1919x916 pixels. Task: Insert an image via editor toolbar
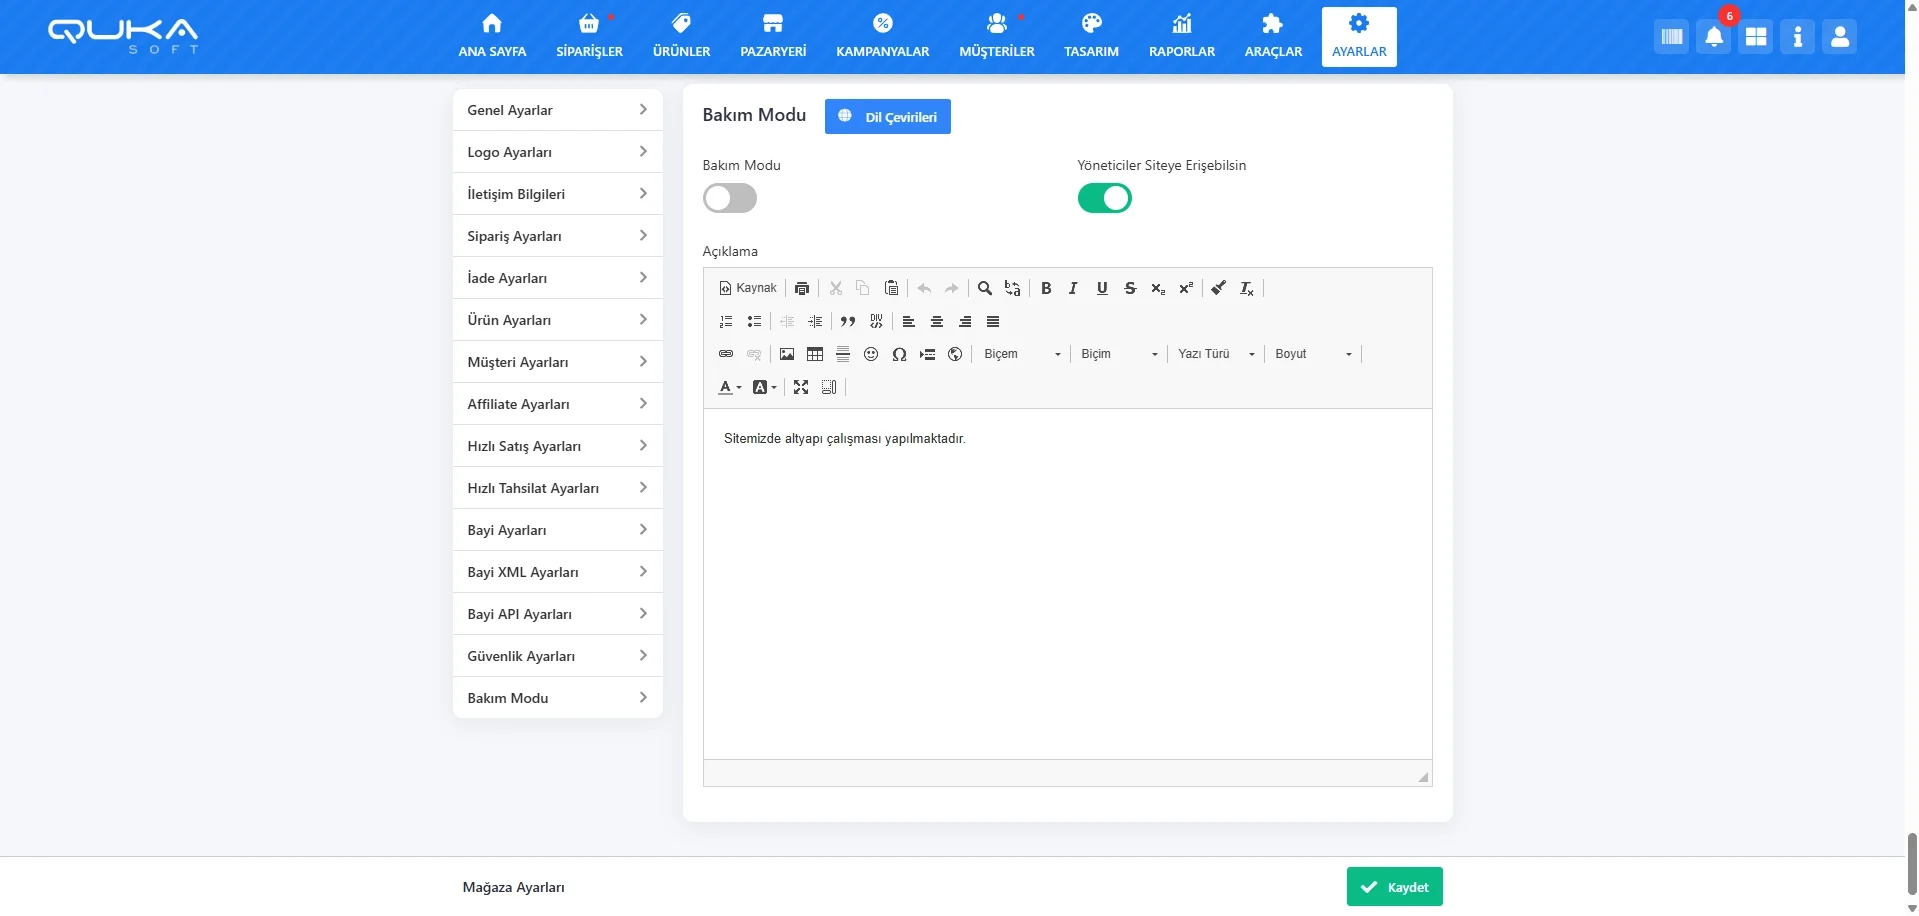pos(787,354)
